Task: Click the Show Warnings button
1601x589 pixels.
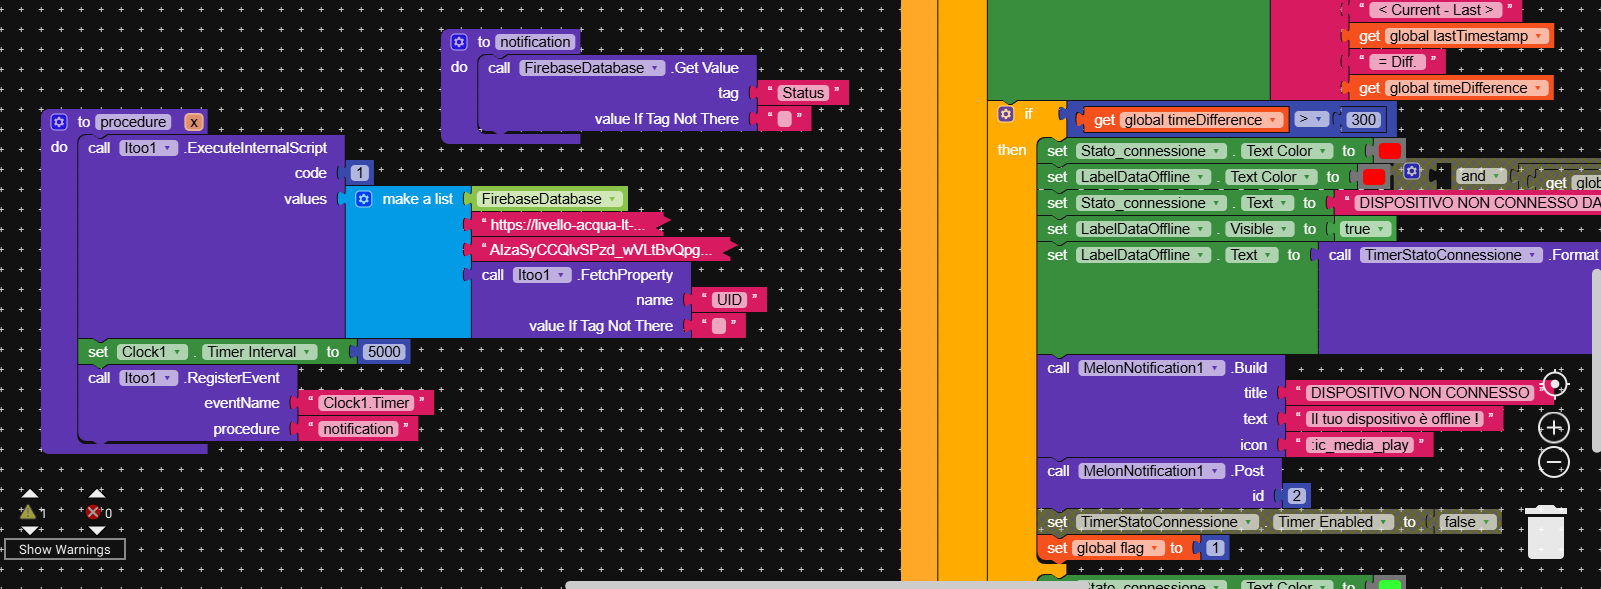Action: point(65,549)
